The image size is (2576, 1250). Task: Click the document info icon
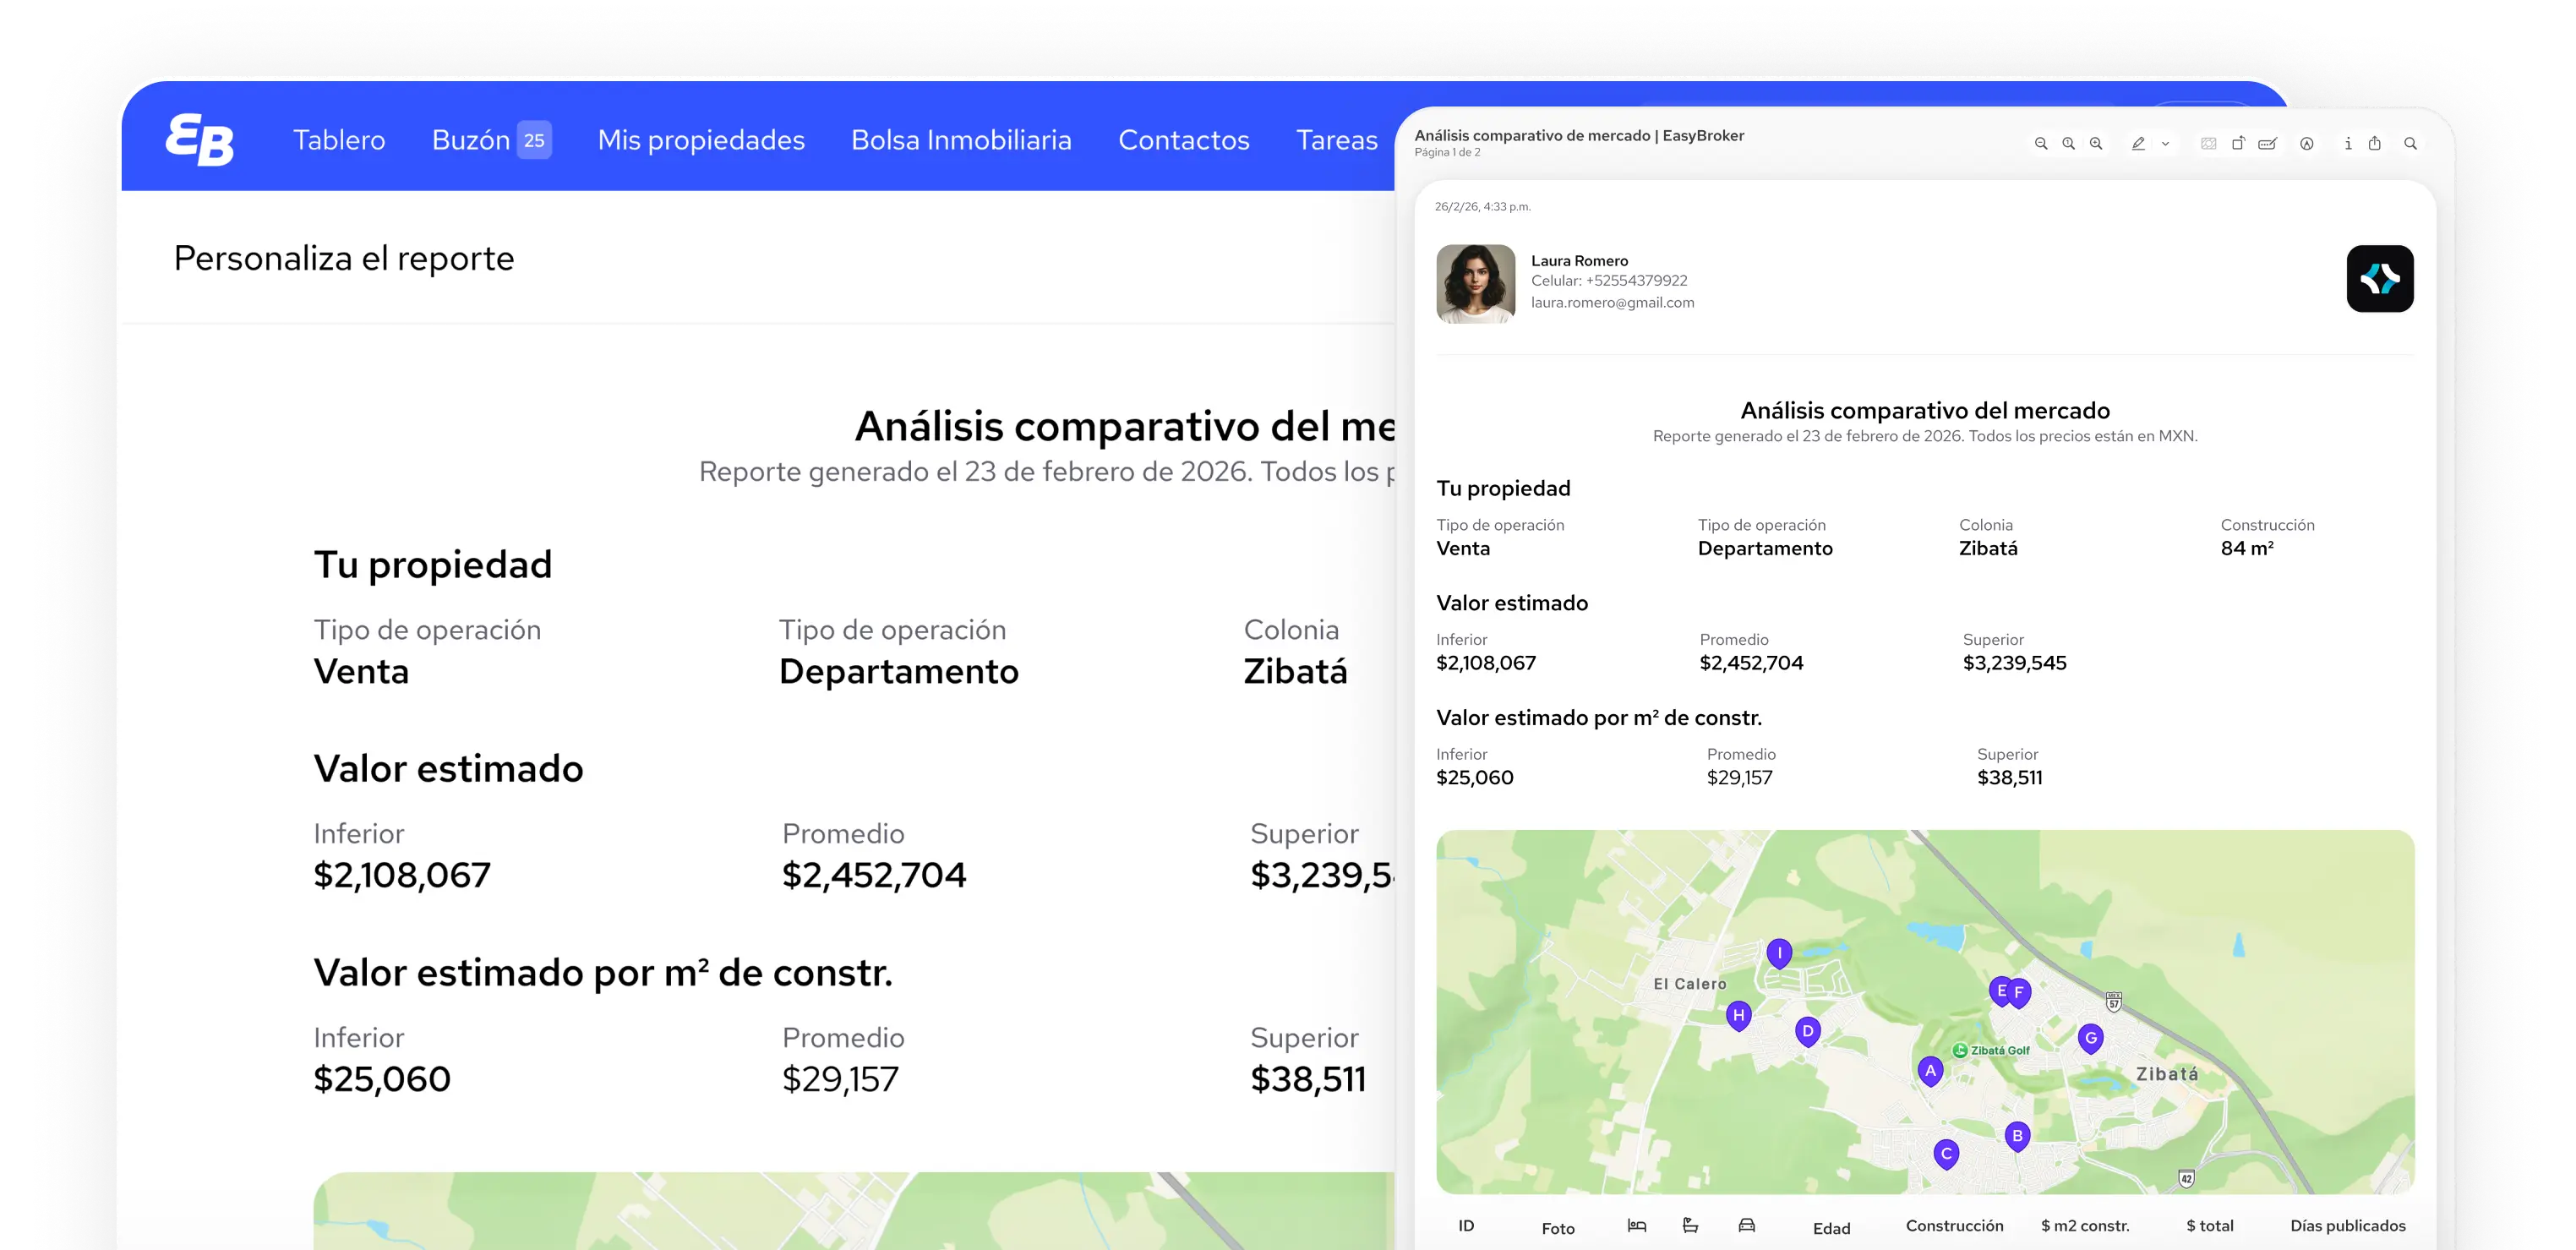(2348, 144)
